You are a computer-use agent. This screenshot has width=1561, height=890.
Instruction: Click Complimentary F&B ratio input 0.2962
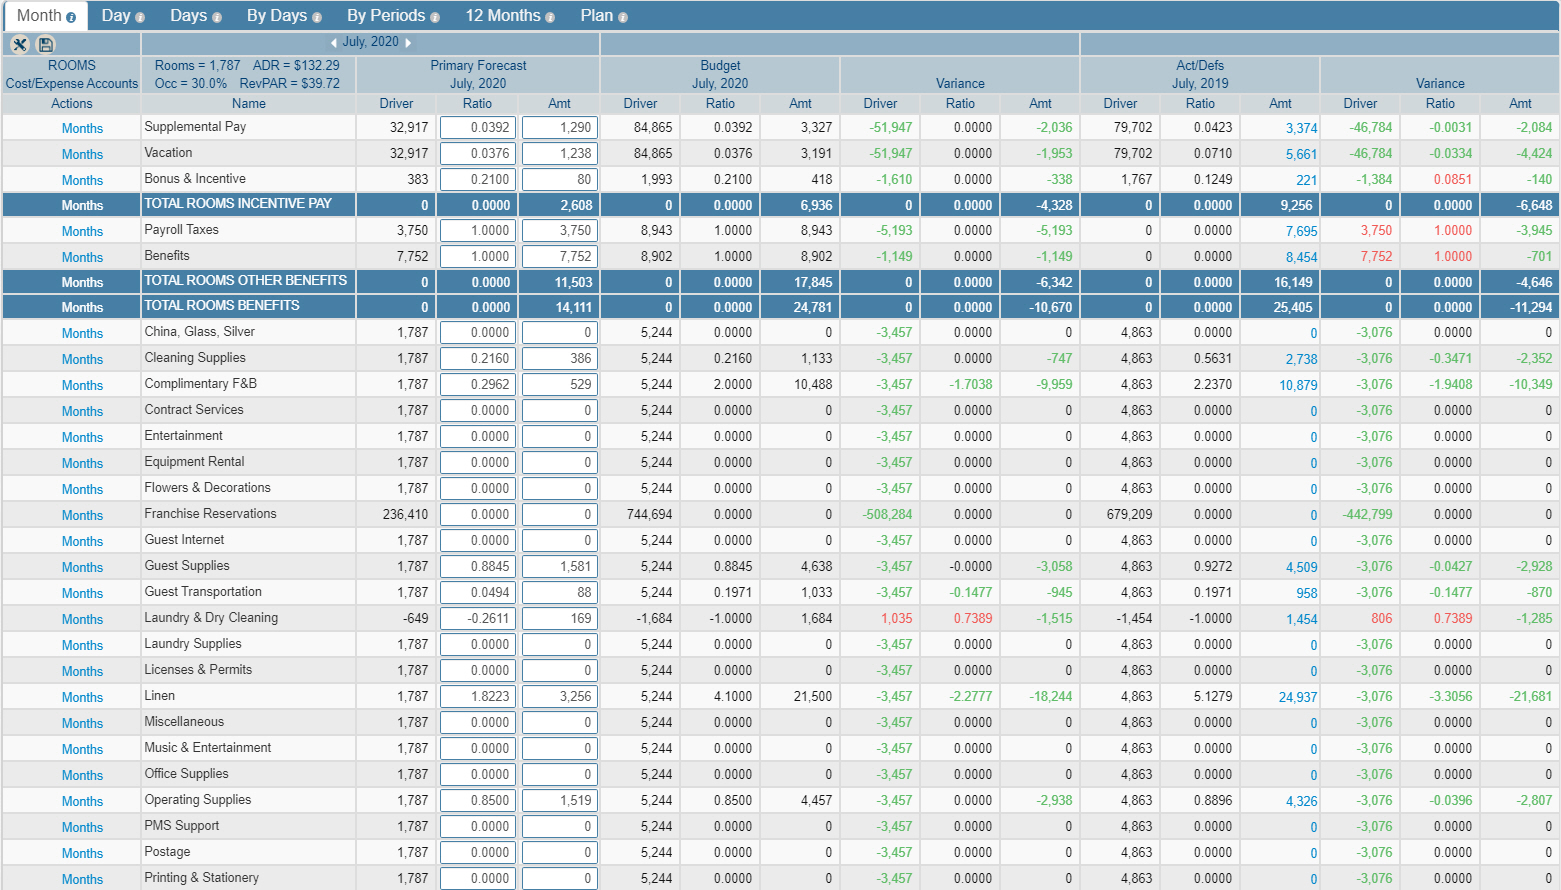click(478, 385)
